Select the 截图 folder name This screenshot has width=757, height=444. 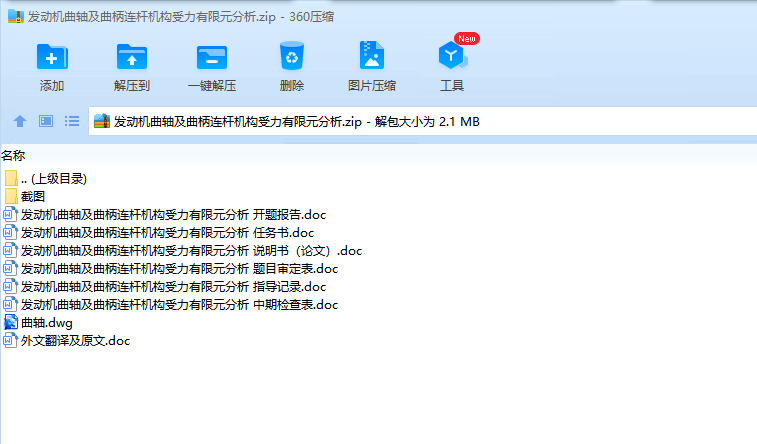[x=33, y=196]
